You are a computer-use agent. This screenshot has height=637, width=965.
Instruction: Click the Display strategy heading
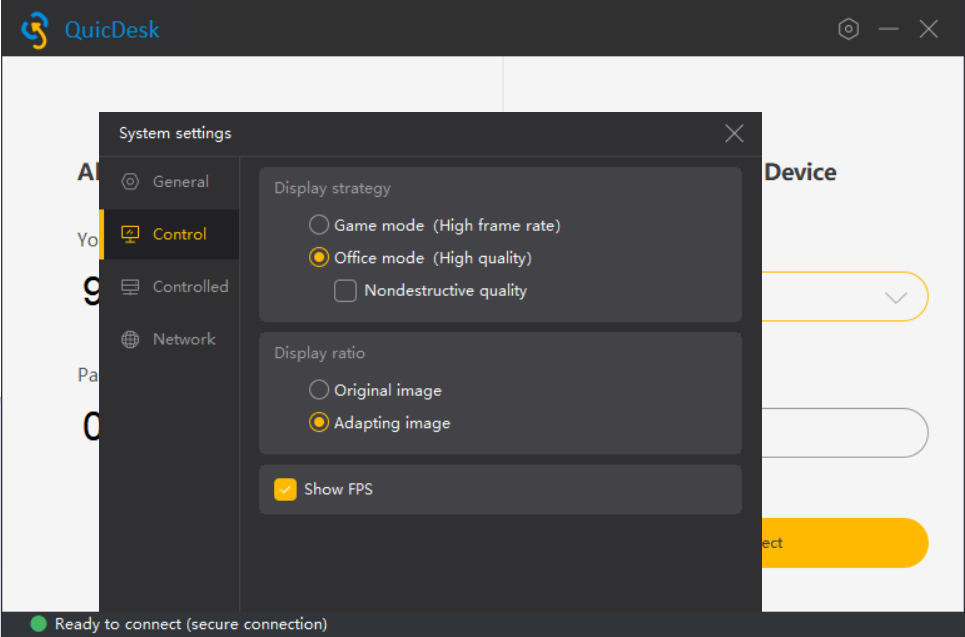[x=332, y=188]
